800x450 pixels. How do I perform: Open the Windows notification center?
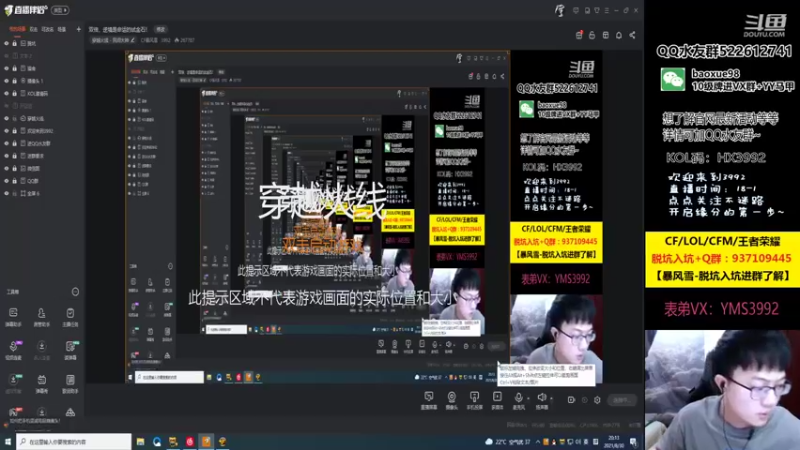[x=633, y=442]
